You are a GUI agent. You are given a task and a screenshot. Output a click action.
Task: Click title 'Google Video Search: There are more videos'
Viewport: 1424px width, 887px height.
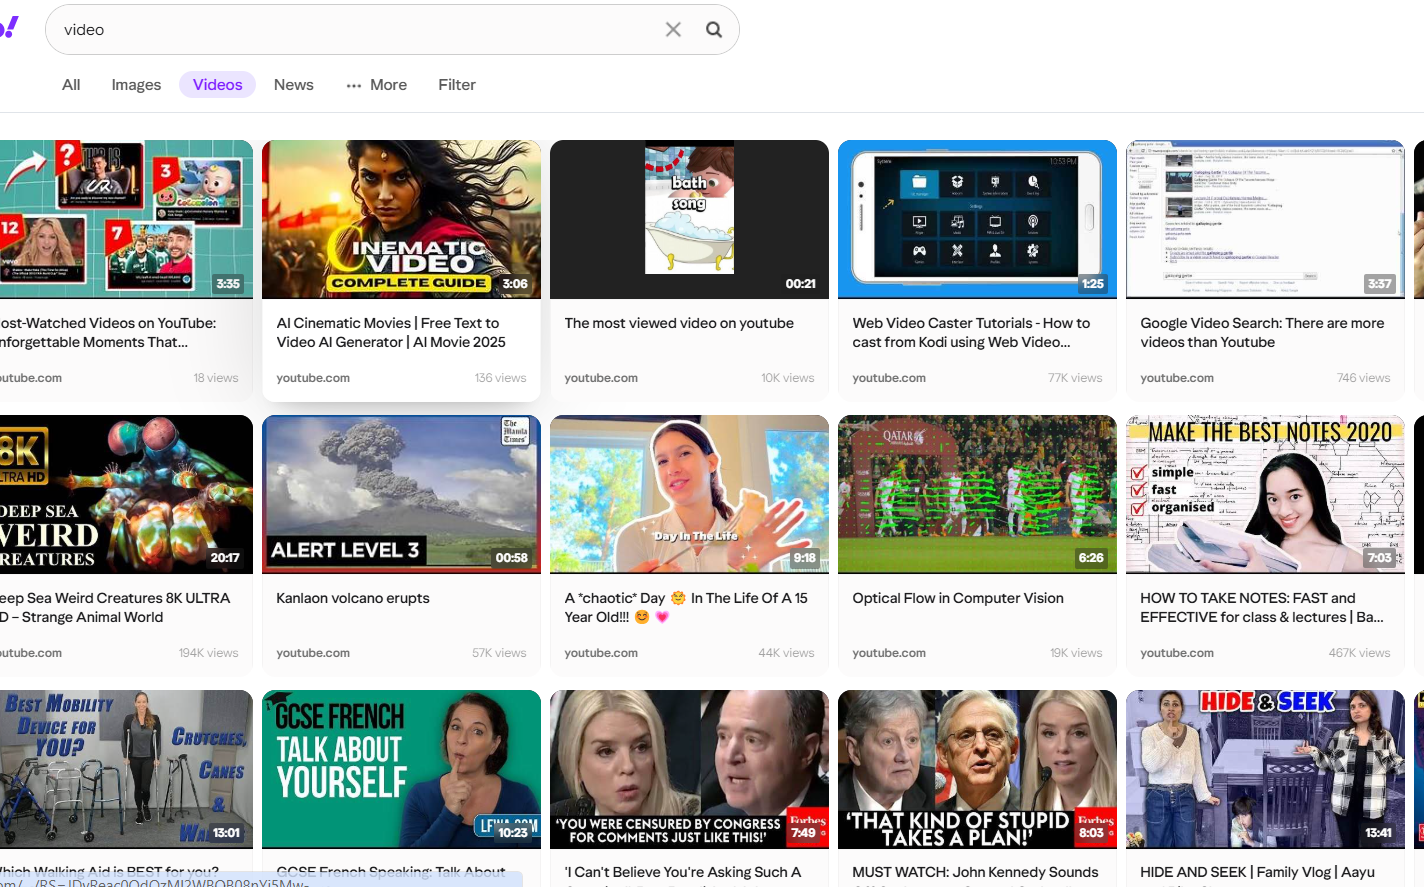(1262, 333)
